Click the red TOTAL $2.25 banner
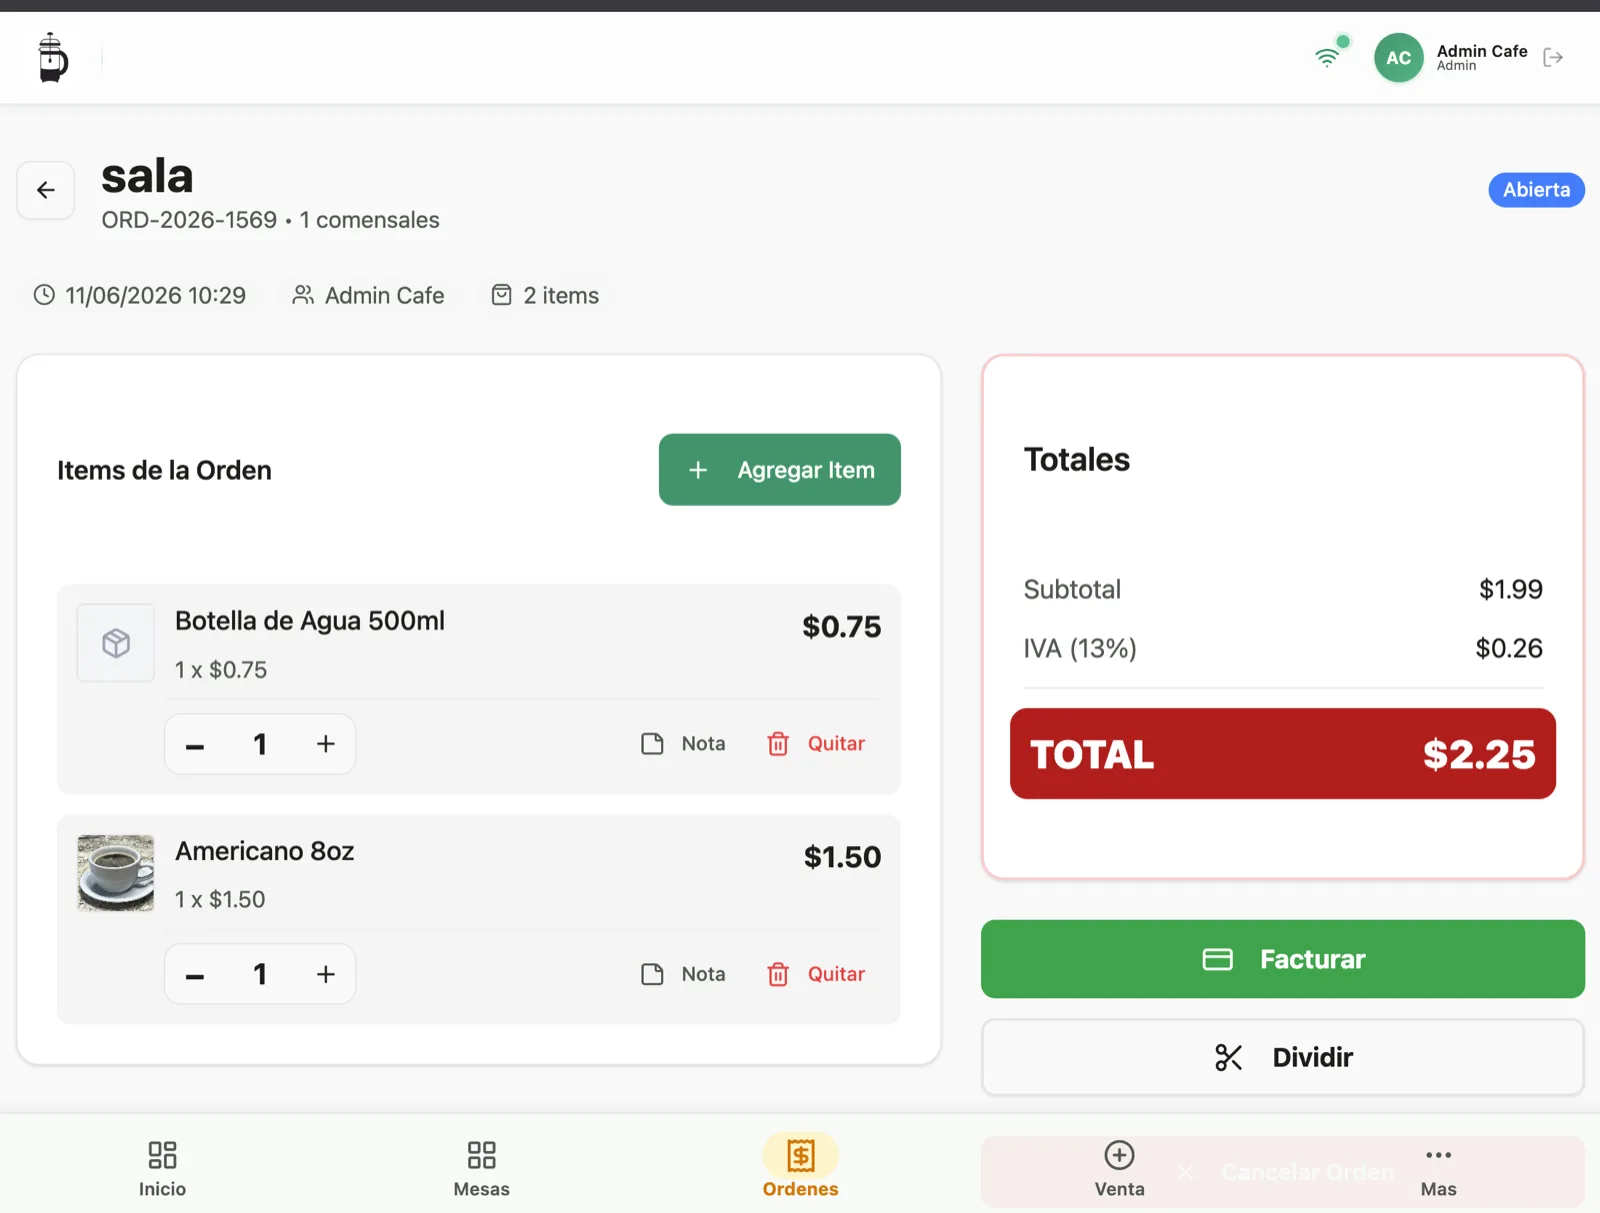1600x1213 pixels. [x=1282, y=754]
